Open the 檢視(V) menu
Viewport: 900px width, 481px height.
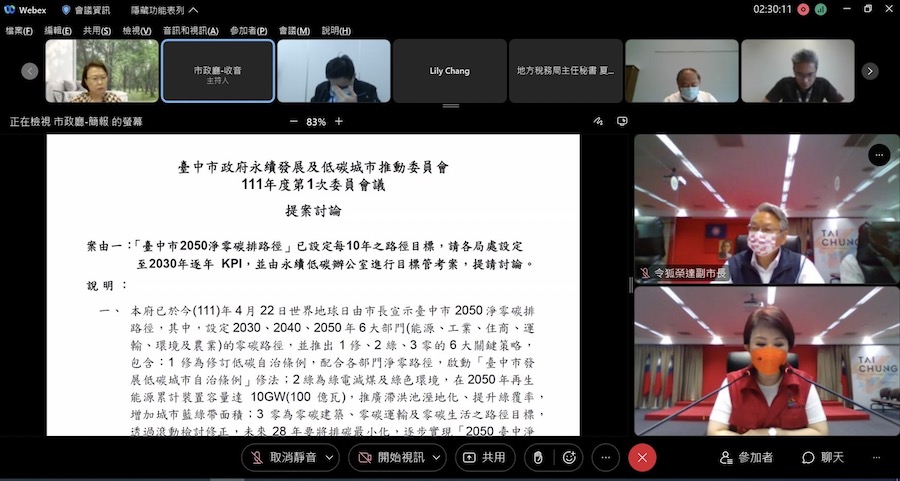137,31
